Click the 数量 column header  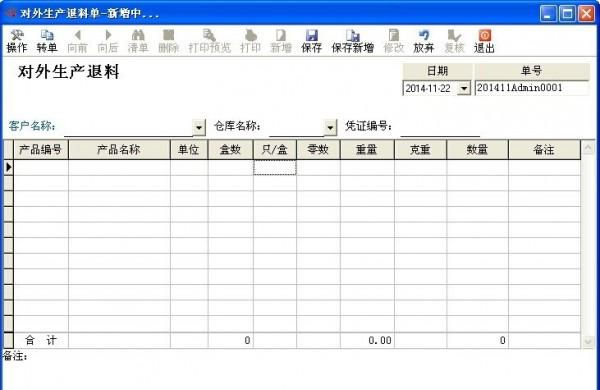(x=477, y=150)
